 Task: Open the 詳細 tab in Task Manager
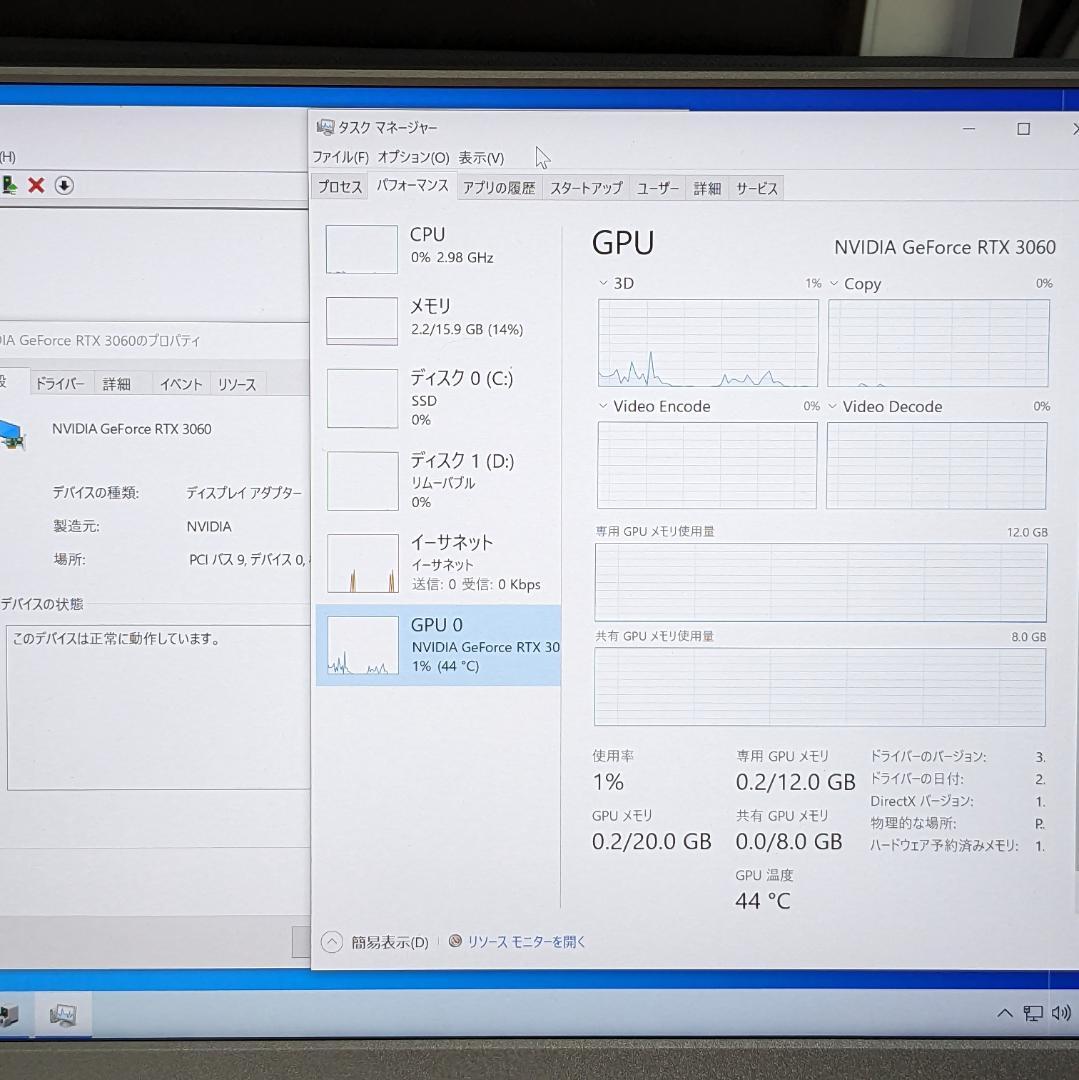pyautogui.click(x=707, y=188)
